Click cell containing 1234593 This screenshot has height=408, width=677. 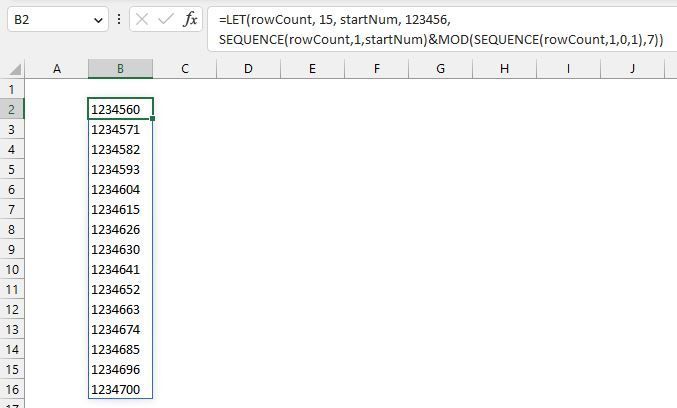[x=120, y=169]
